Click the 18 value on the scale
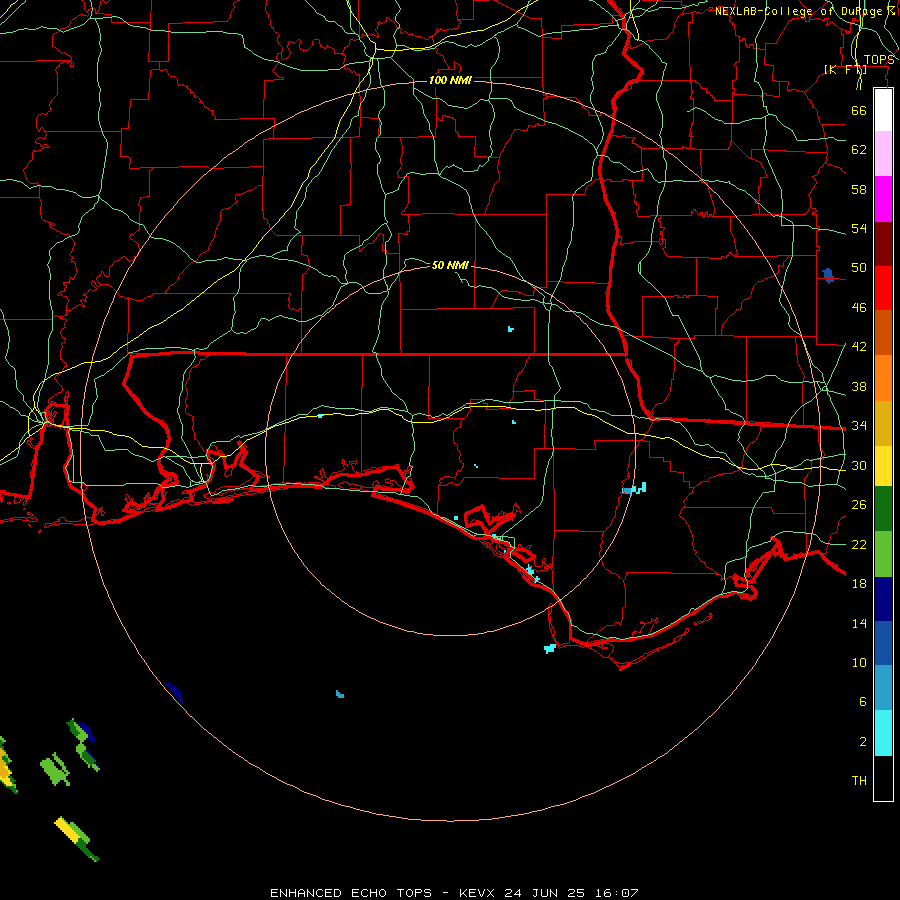900x900 pixels. pyautogui.click(x=859, y=584)
